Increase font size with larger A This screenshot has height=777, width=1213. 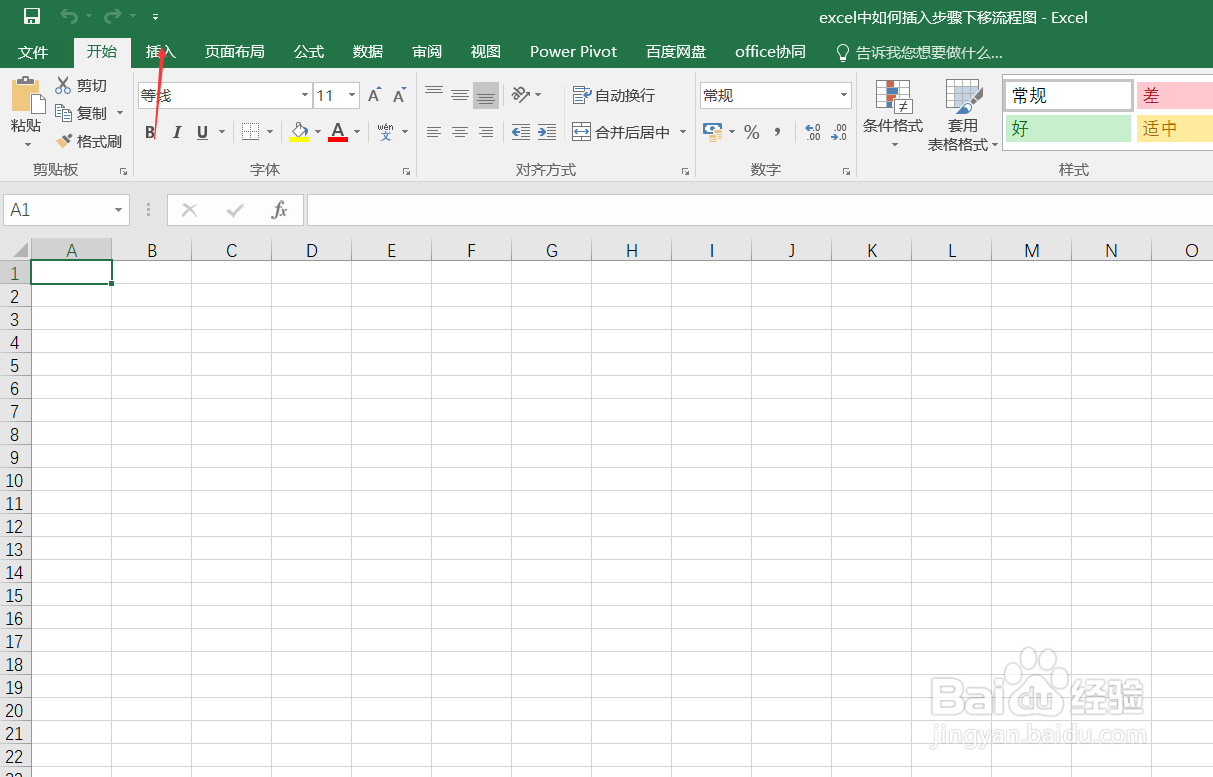pos(374,96)
